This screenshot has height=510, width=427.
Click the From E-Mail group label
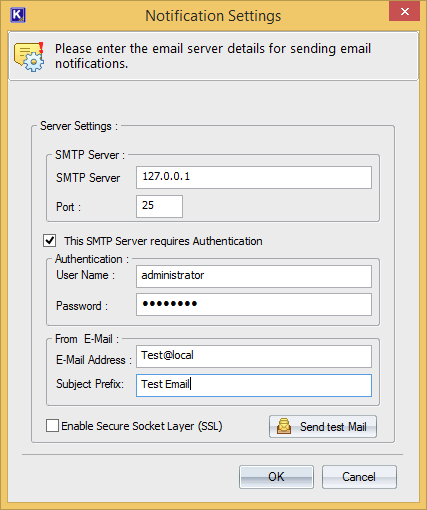click(x=87, y=339)
